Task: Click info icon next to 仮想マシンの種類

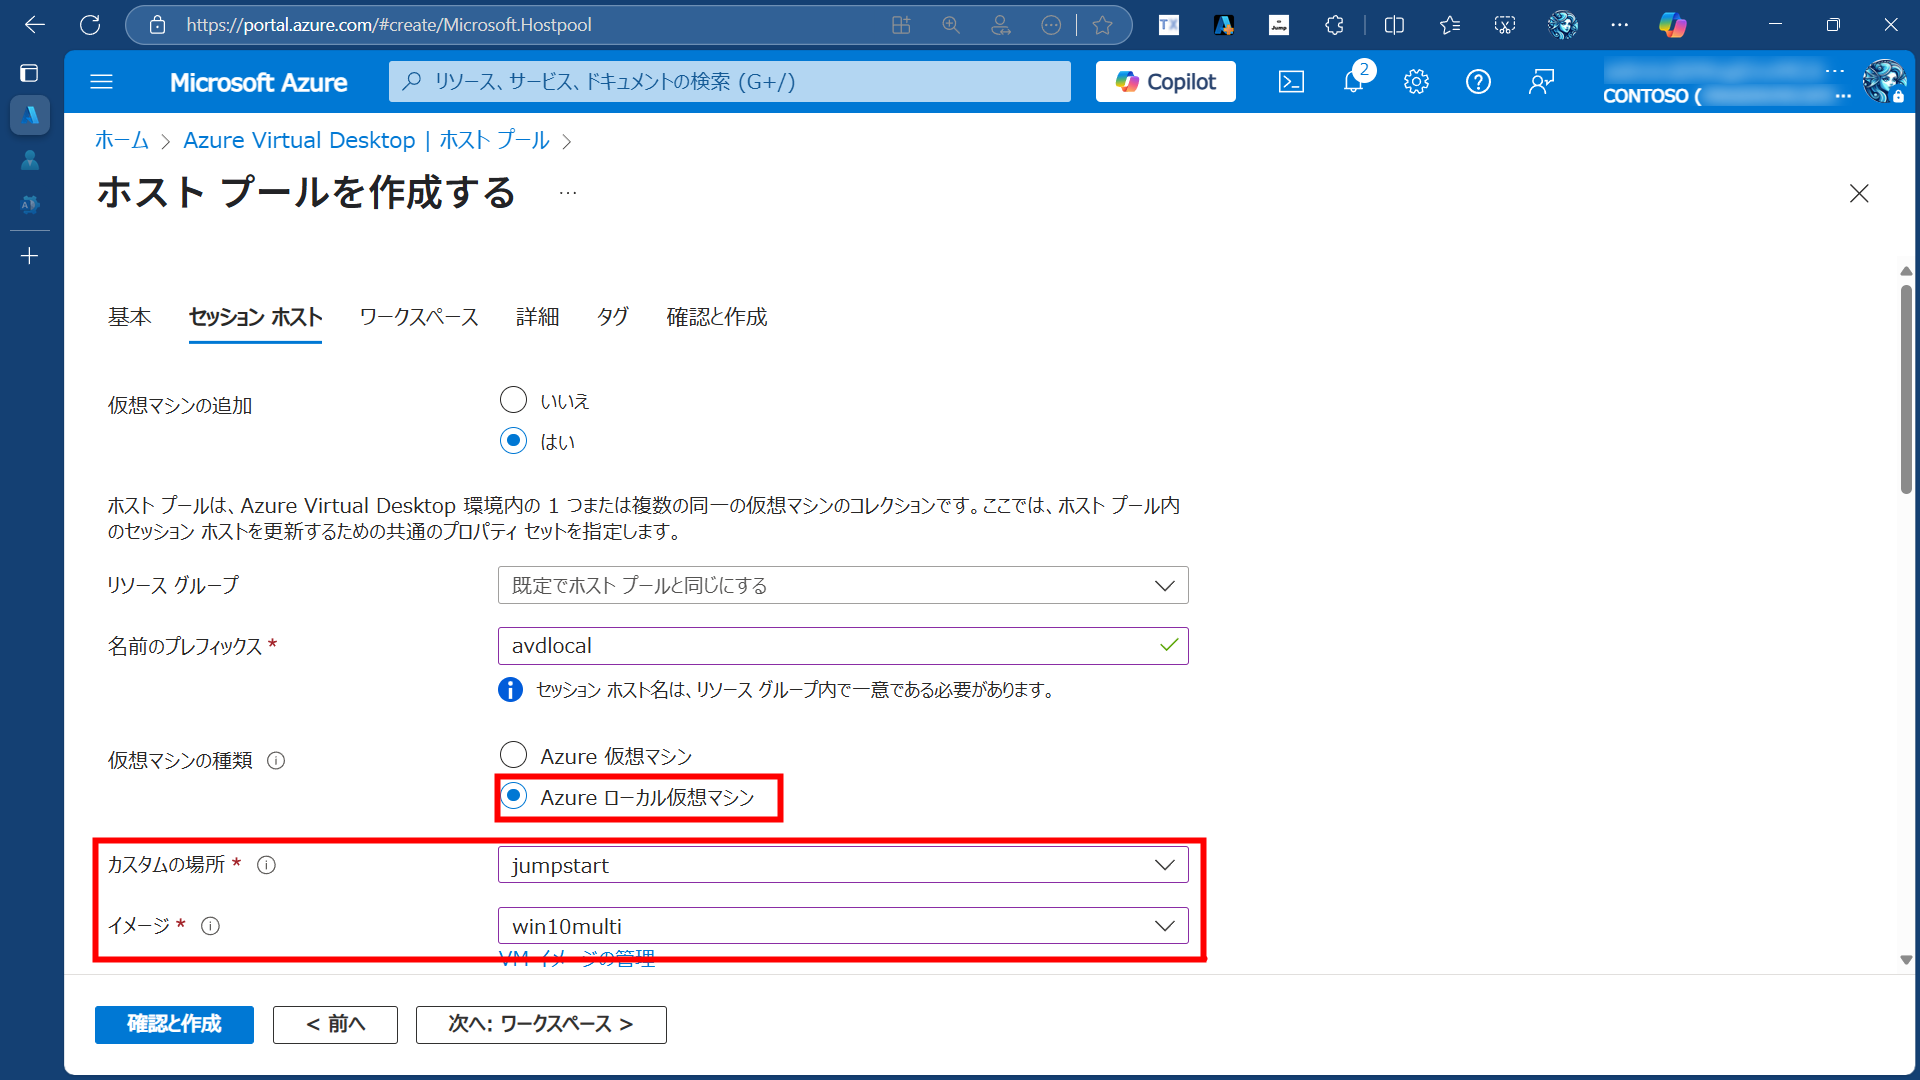Action: (x=276, y=761)
